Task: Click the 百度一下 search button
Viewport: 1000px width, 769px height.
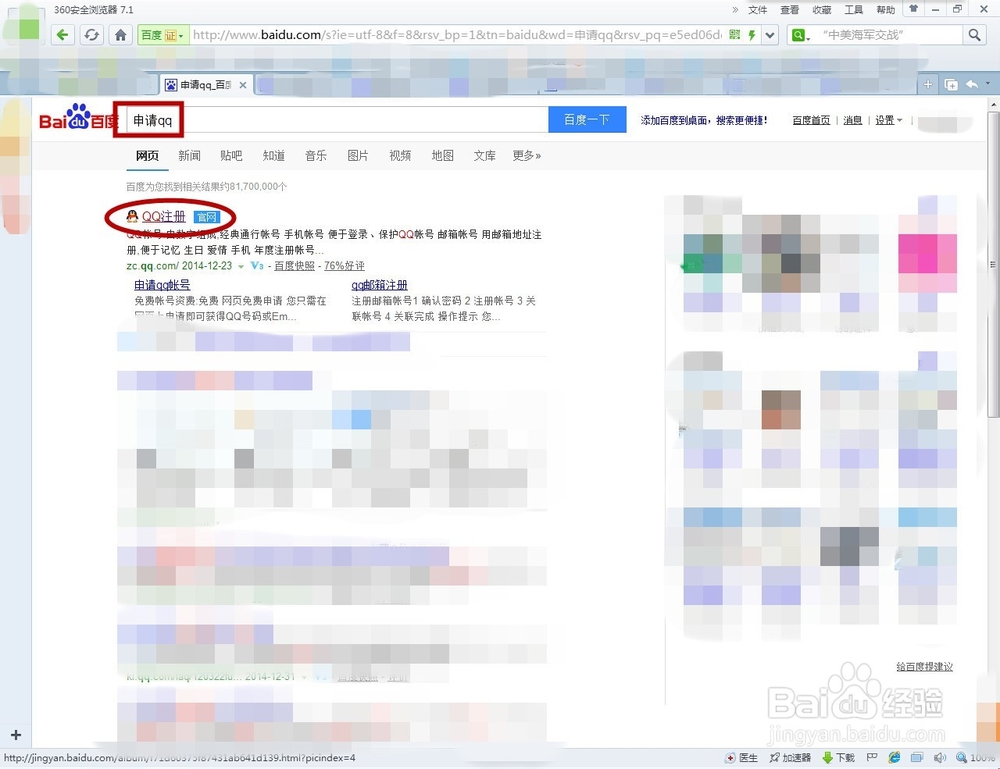Action: [x=587, y=120]
